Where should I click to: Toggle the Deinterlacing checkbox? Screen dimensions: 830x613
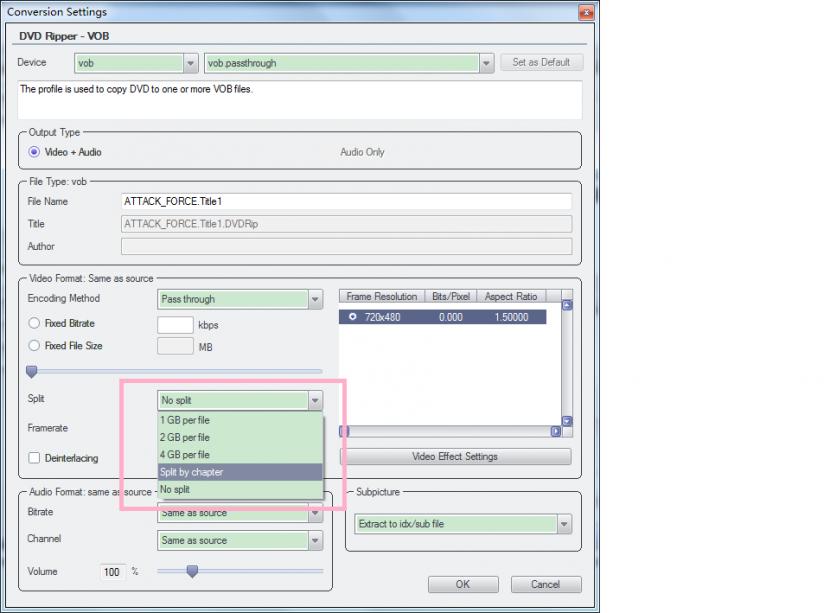pyautogui.click(x=35, y=458)
